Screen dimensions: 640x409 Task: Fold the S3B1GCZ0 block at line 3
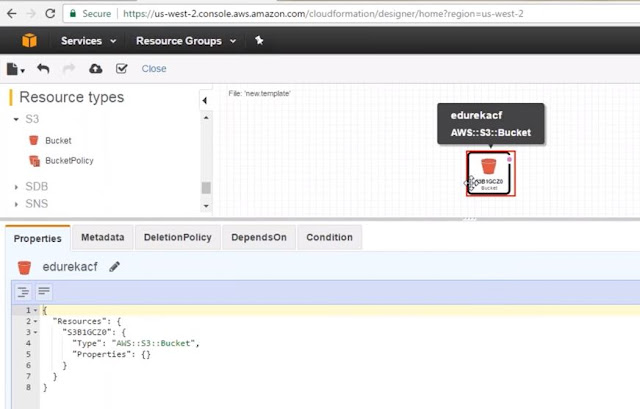click(36, 333)
